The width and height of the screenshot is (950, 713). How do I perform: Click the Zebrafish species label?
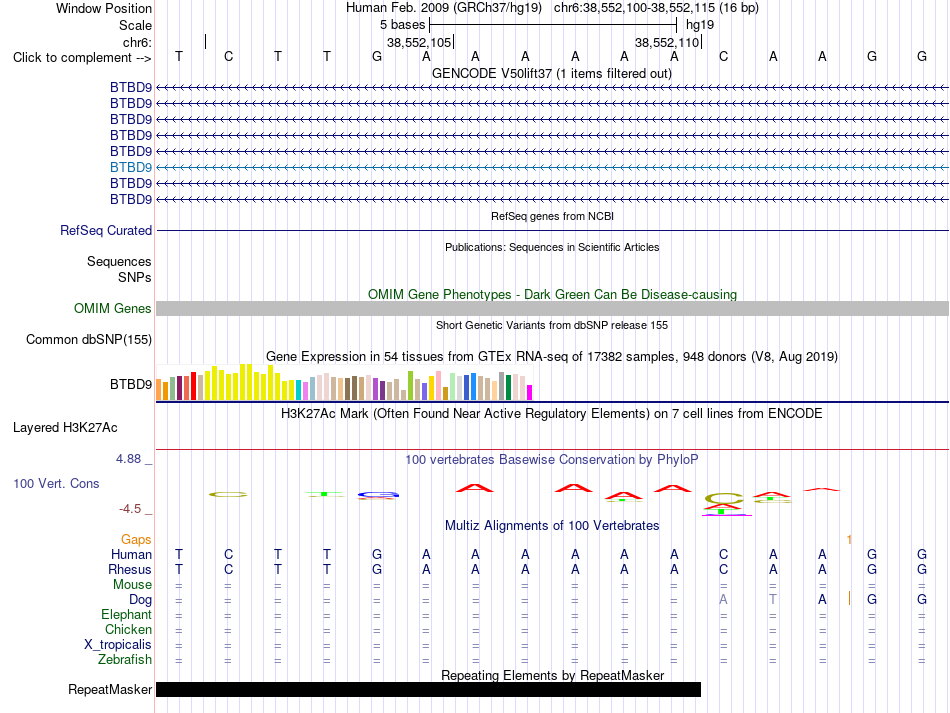[x=125, y=659]
